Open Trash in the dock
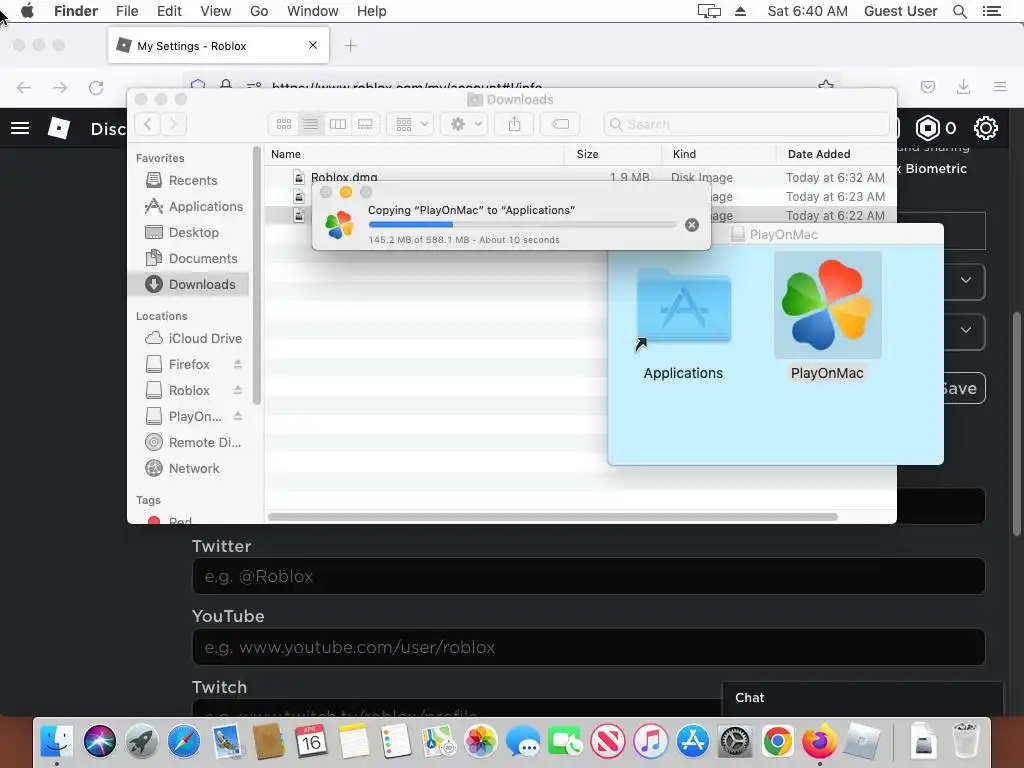Viewport: 1024px width, 768px height. coord(966,742)
